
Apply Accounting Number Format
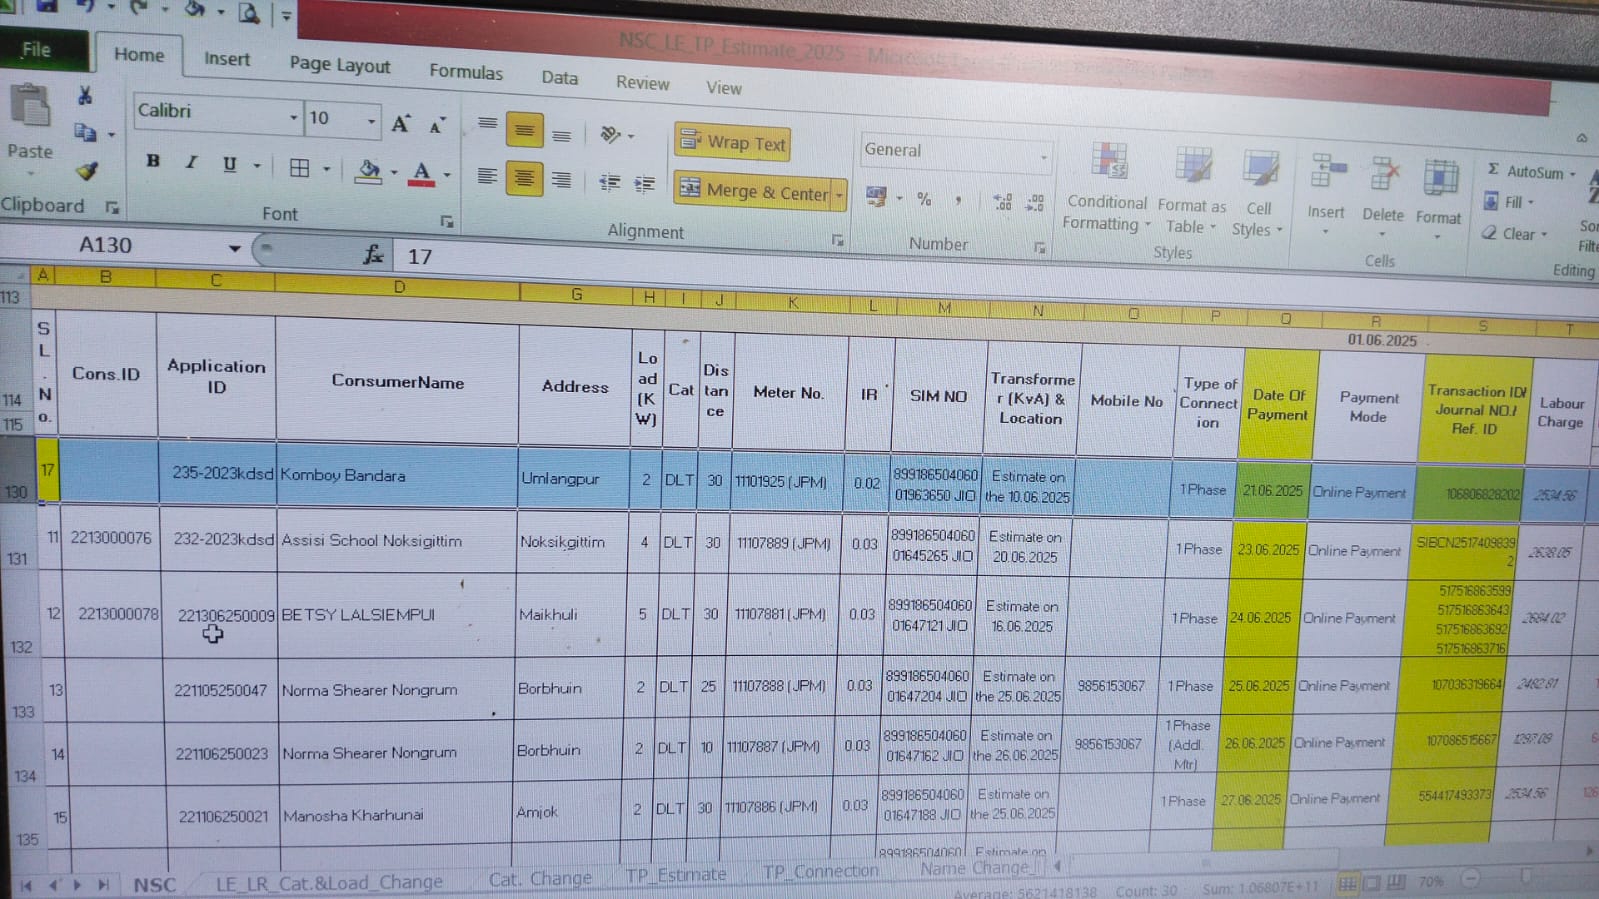[876, 196]
